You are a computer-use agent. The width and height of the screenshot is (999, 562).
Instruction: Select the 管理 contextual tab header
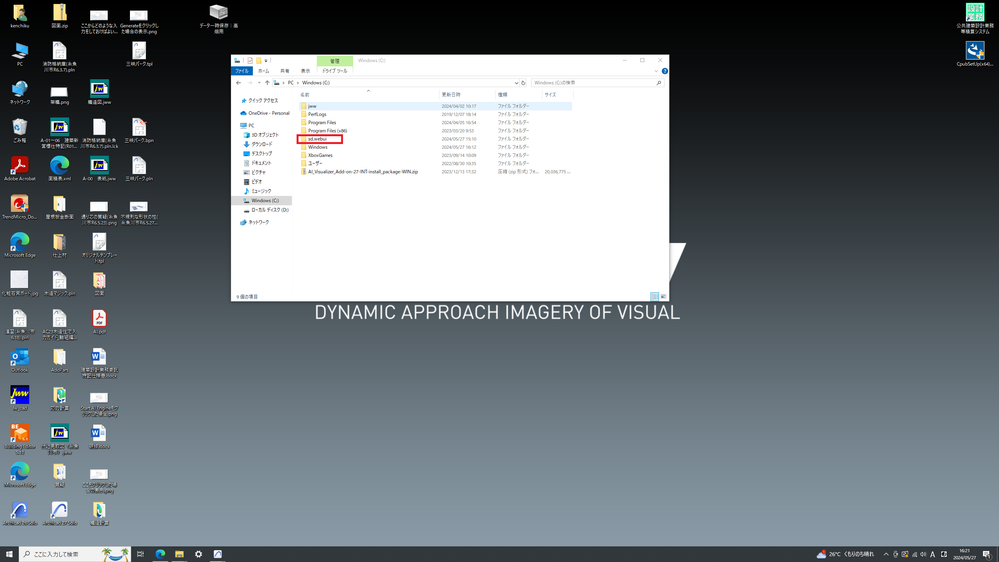pyautogui.click(x=334, y=61)
